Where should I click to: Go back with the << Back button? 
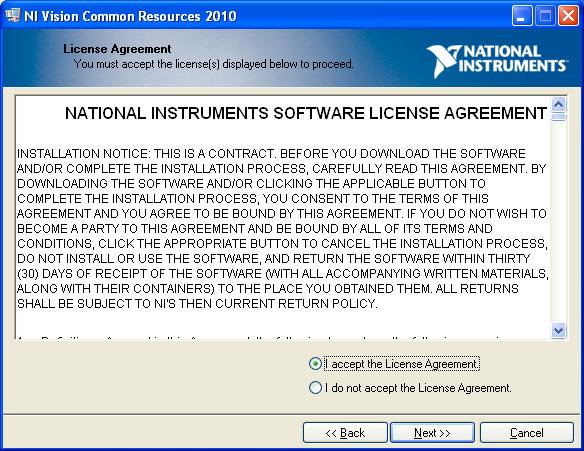[x=345, y=433]
